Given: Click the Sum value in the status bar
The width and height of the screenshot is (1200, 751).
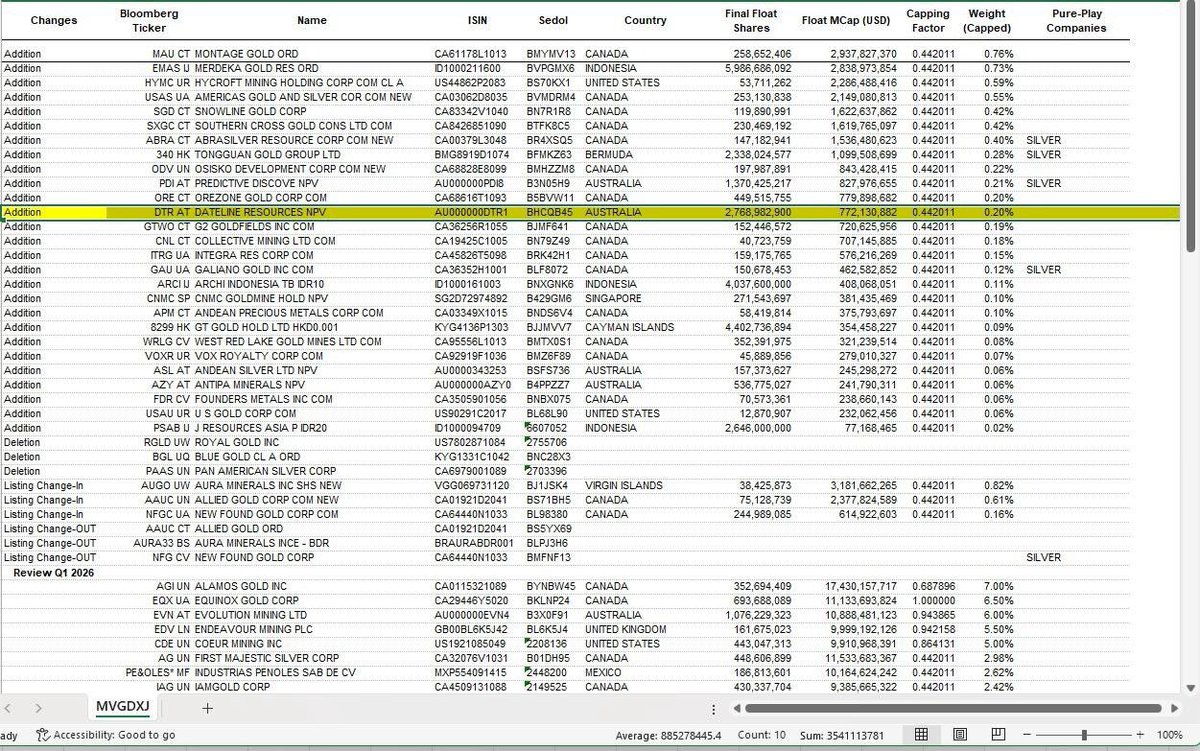Looking at the screenshot, I should (x=843, y=735).
